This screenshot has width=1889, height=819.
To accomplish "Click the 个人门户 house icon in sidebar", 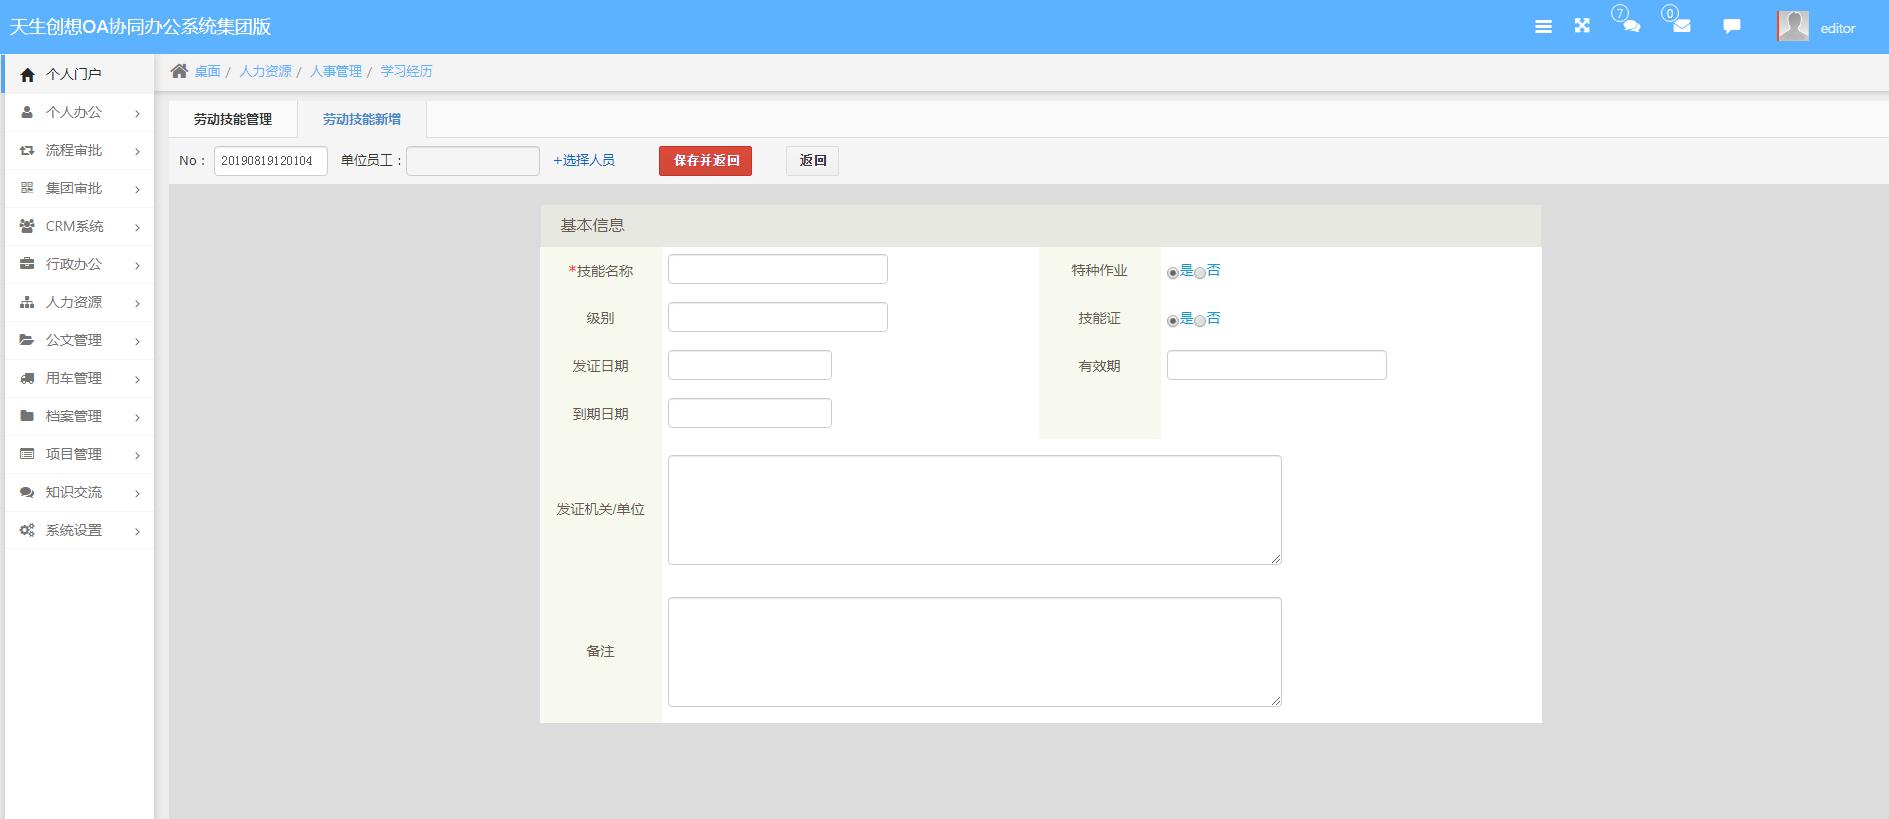I will pyautogui.click(x=27, y=74).
